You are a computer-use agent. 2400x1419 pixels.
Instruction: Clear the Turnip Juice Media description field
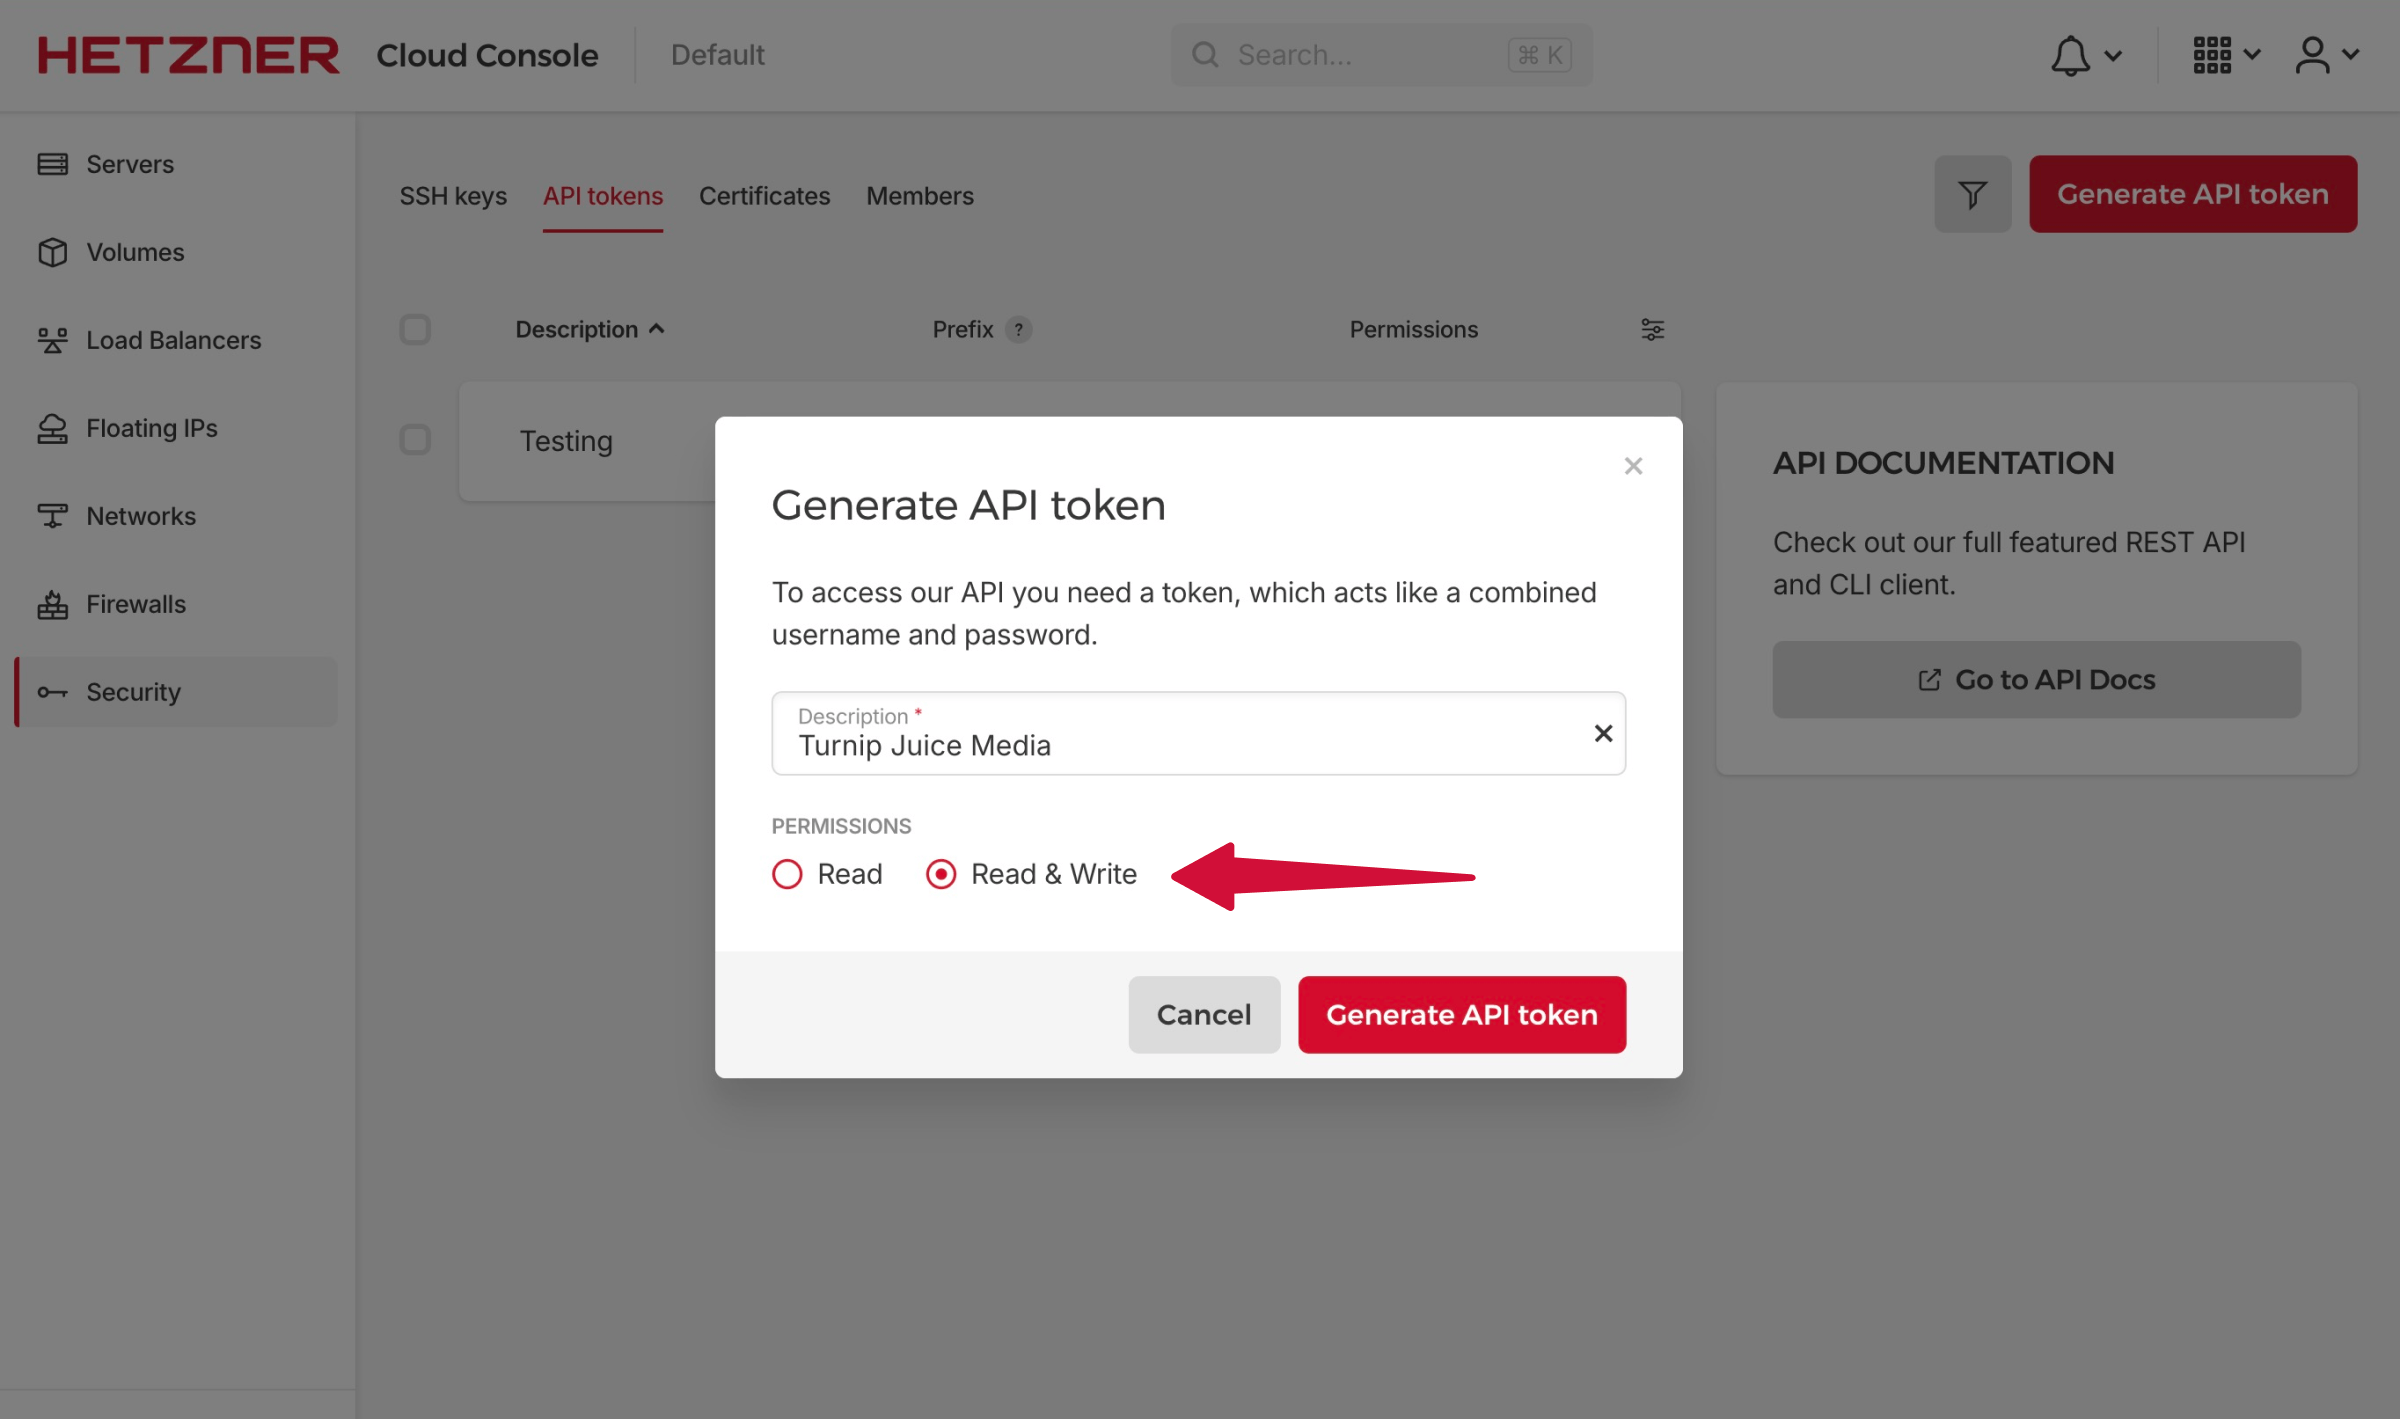click(1603, 733)
